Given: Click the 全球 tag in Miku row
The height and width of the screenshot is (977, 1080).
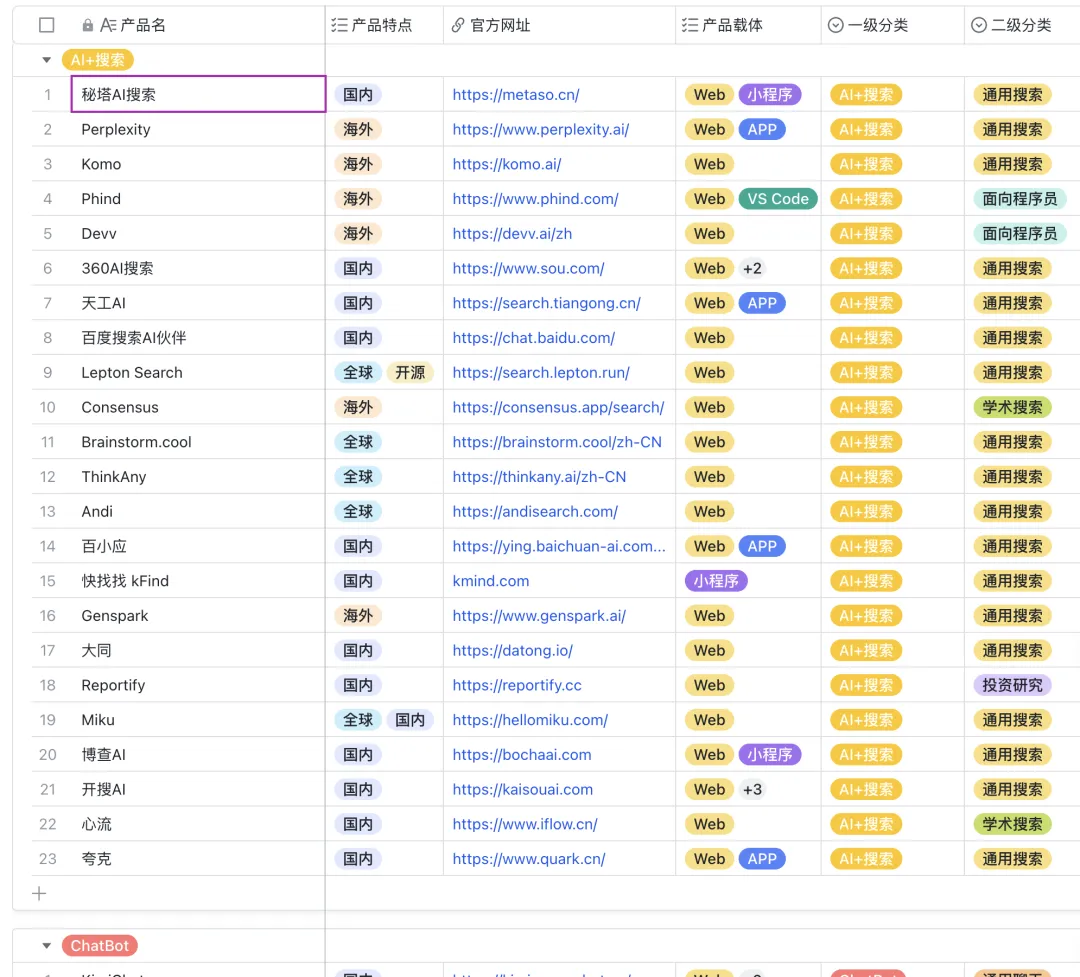Looking at the screenshot, I should pyautogui.click(x=358, y=720).
